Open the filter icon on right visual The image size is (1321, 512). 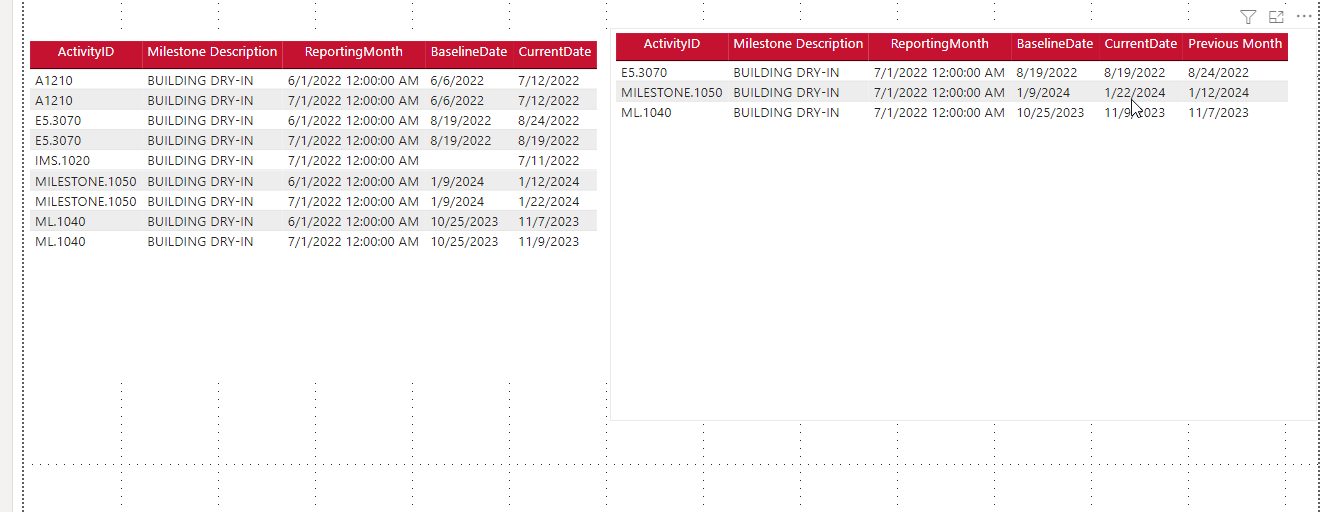click(x=1248, y=17)
